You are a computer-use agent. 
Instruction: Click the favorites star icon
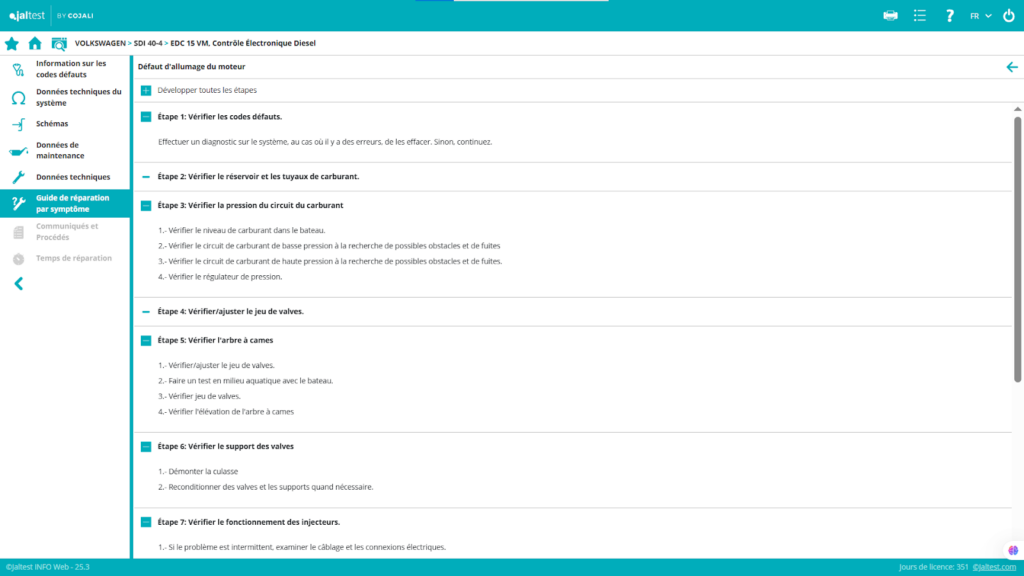click(x=12, y=44)
